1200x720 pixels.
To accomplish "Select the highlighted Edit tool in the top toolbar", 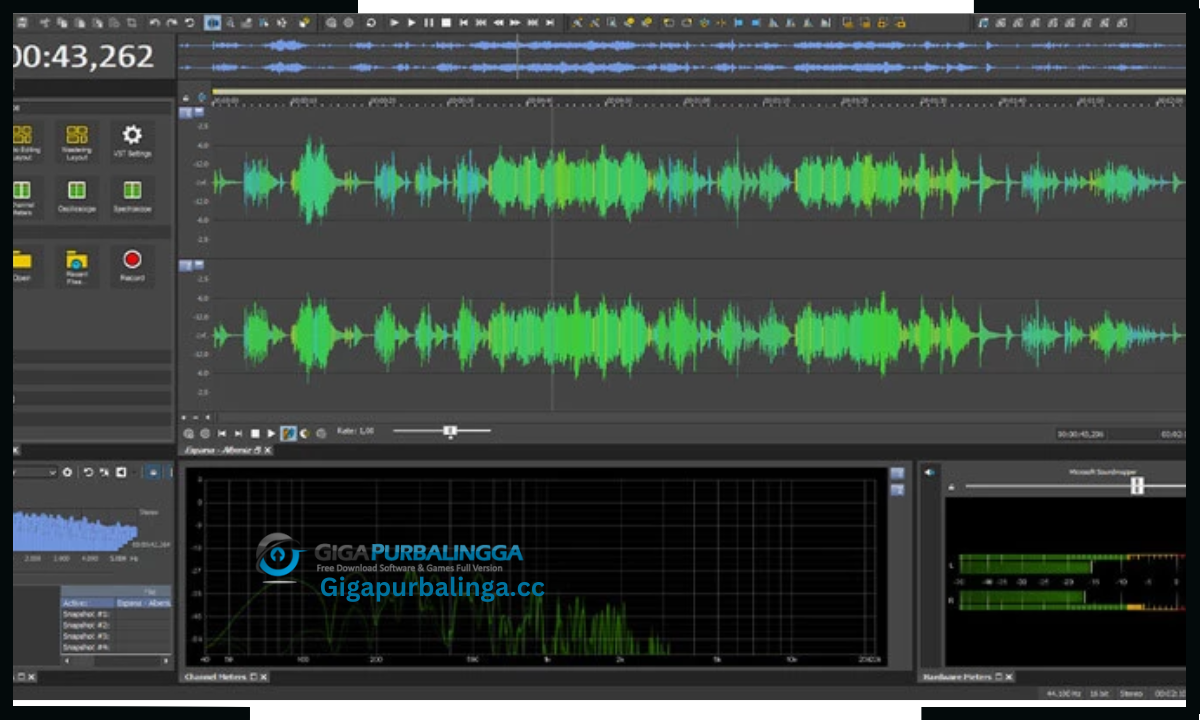I will (213, 22).
